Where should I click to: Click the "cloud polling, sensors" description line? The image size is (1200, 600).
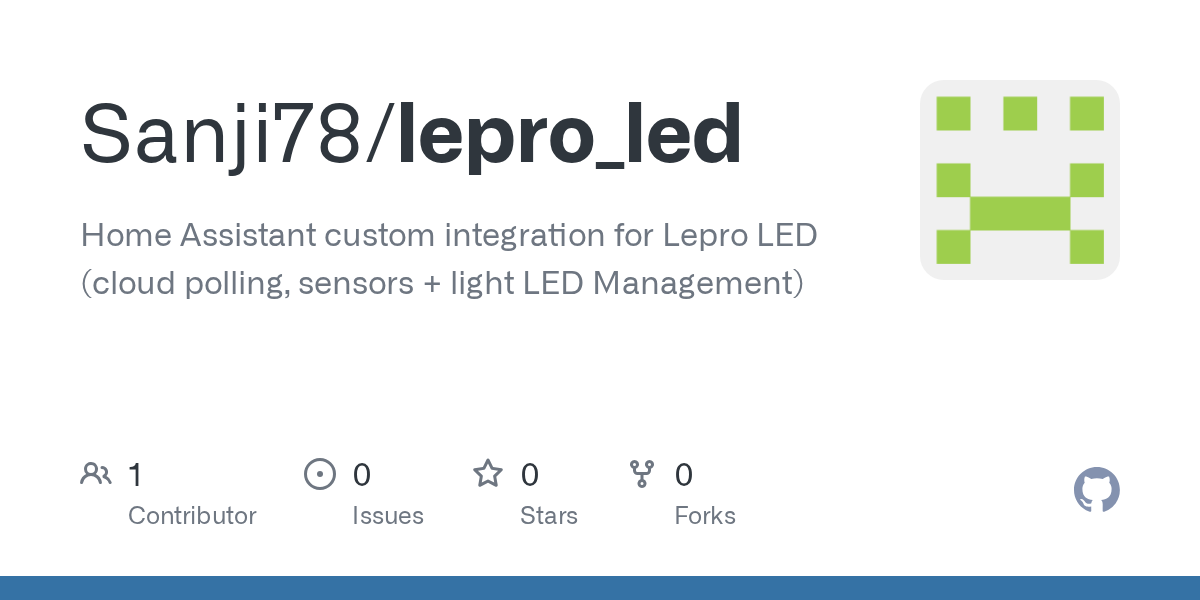[x=441, y=283]
